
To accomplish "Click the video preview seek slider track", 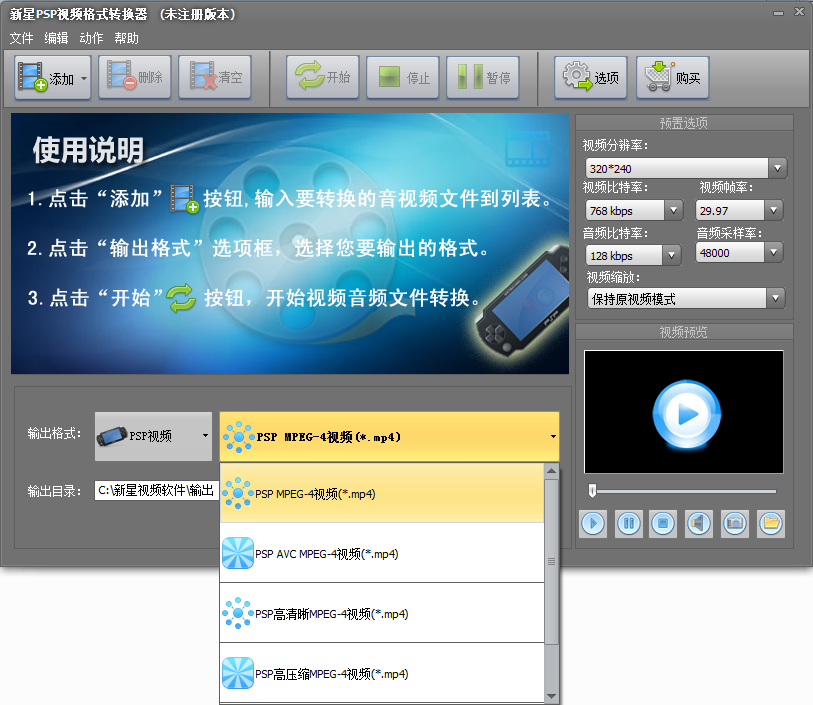I will [x=685, y=491].
